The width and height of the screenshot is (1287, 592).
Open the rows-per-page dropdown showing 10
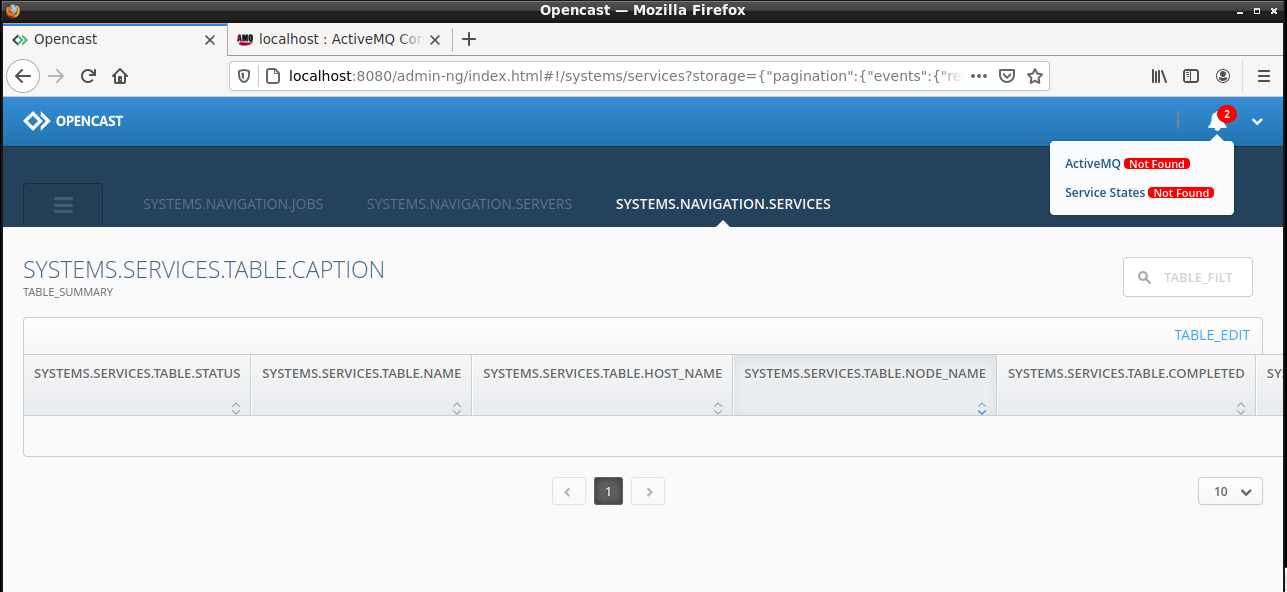point(1229,491)
